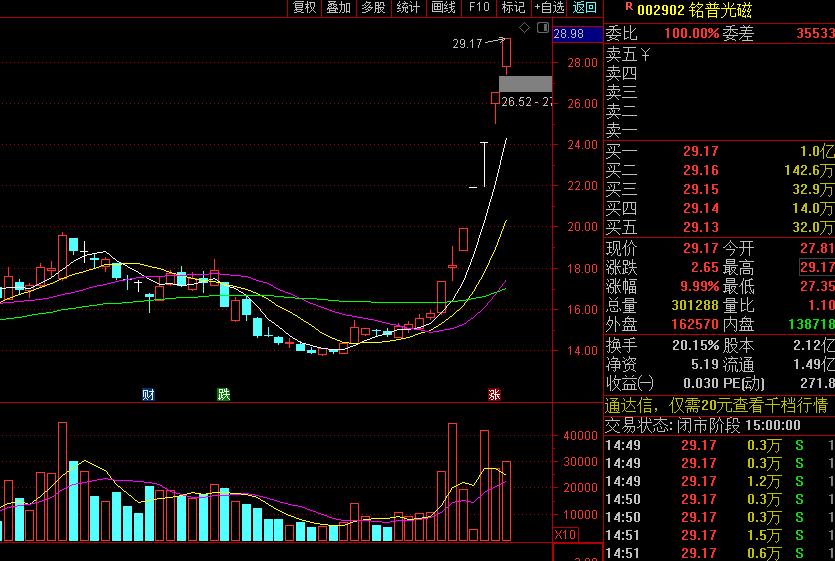
Task: Click the 外盘 162570 value
Action: (695, 324)
